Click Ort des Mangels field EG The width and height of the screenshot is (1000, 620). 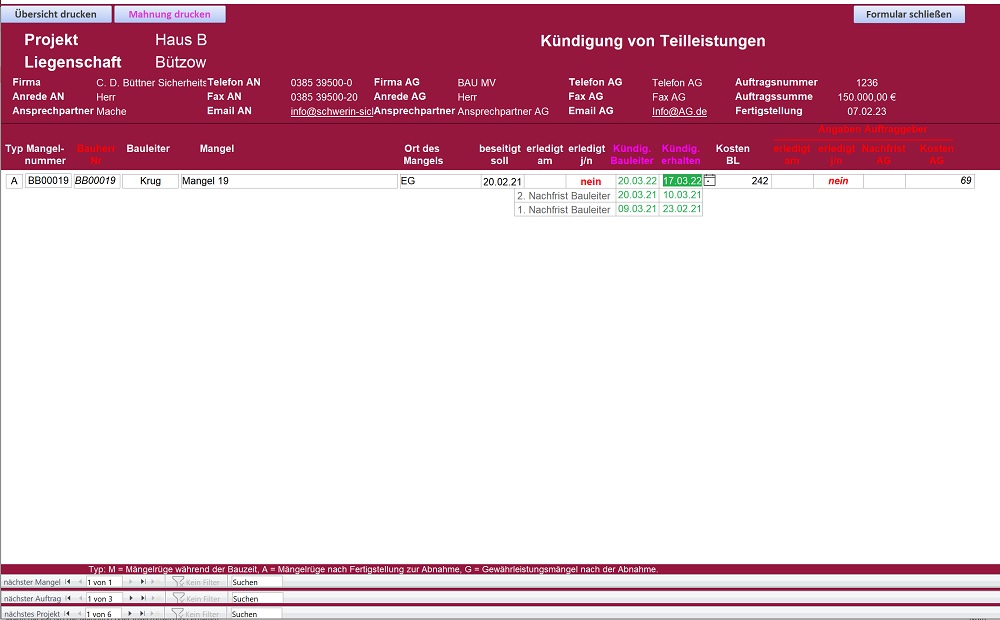(440, 181)
